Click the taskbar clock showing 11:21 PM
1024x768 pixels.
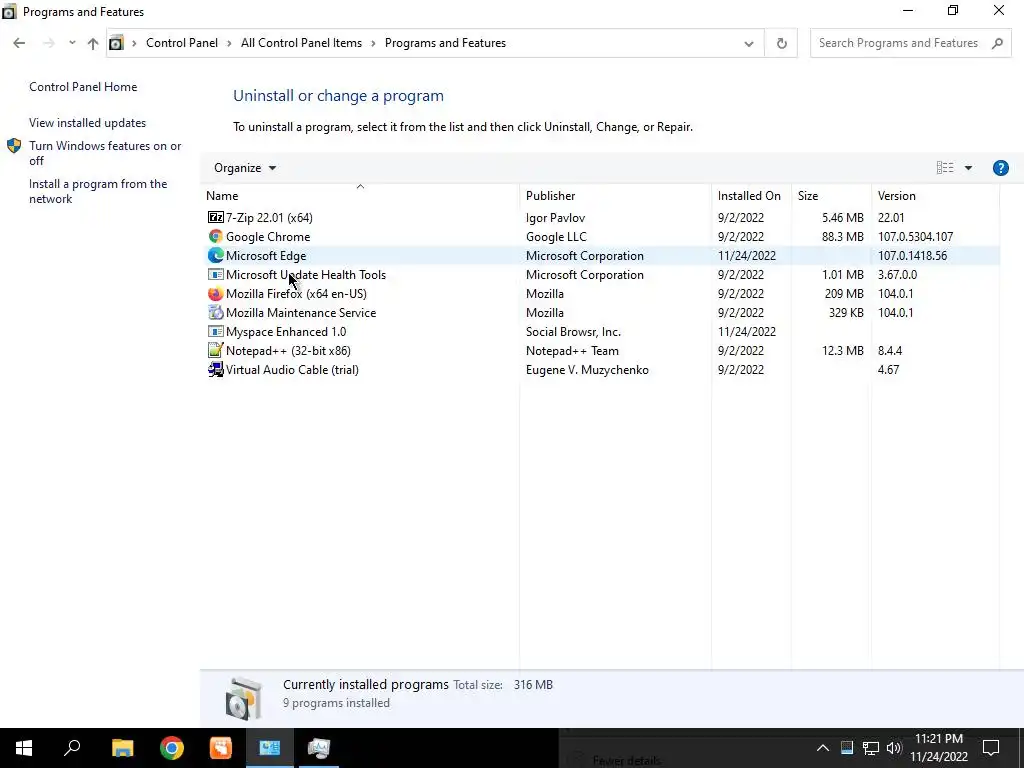[939, 748]
